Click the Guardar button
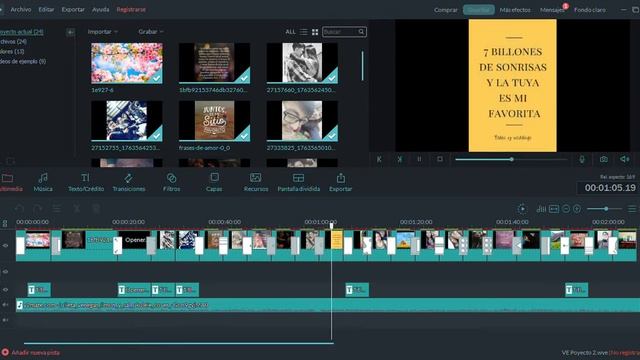 479,10
